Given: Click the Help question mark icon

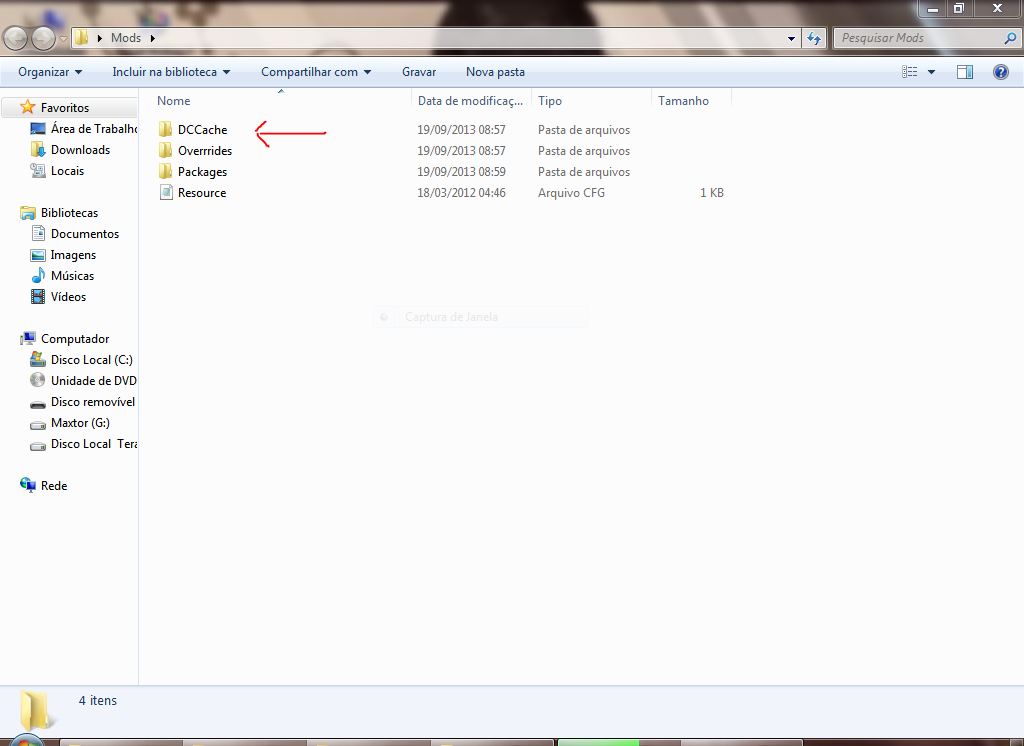Looking at the screenshot, I should tap(1003, 71).
